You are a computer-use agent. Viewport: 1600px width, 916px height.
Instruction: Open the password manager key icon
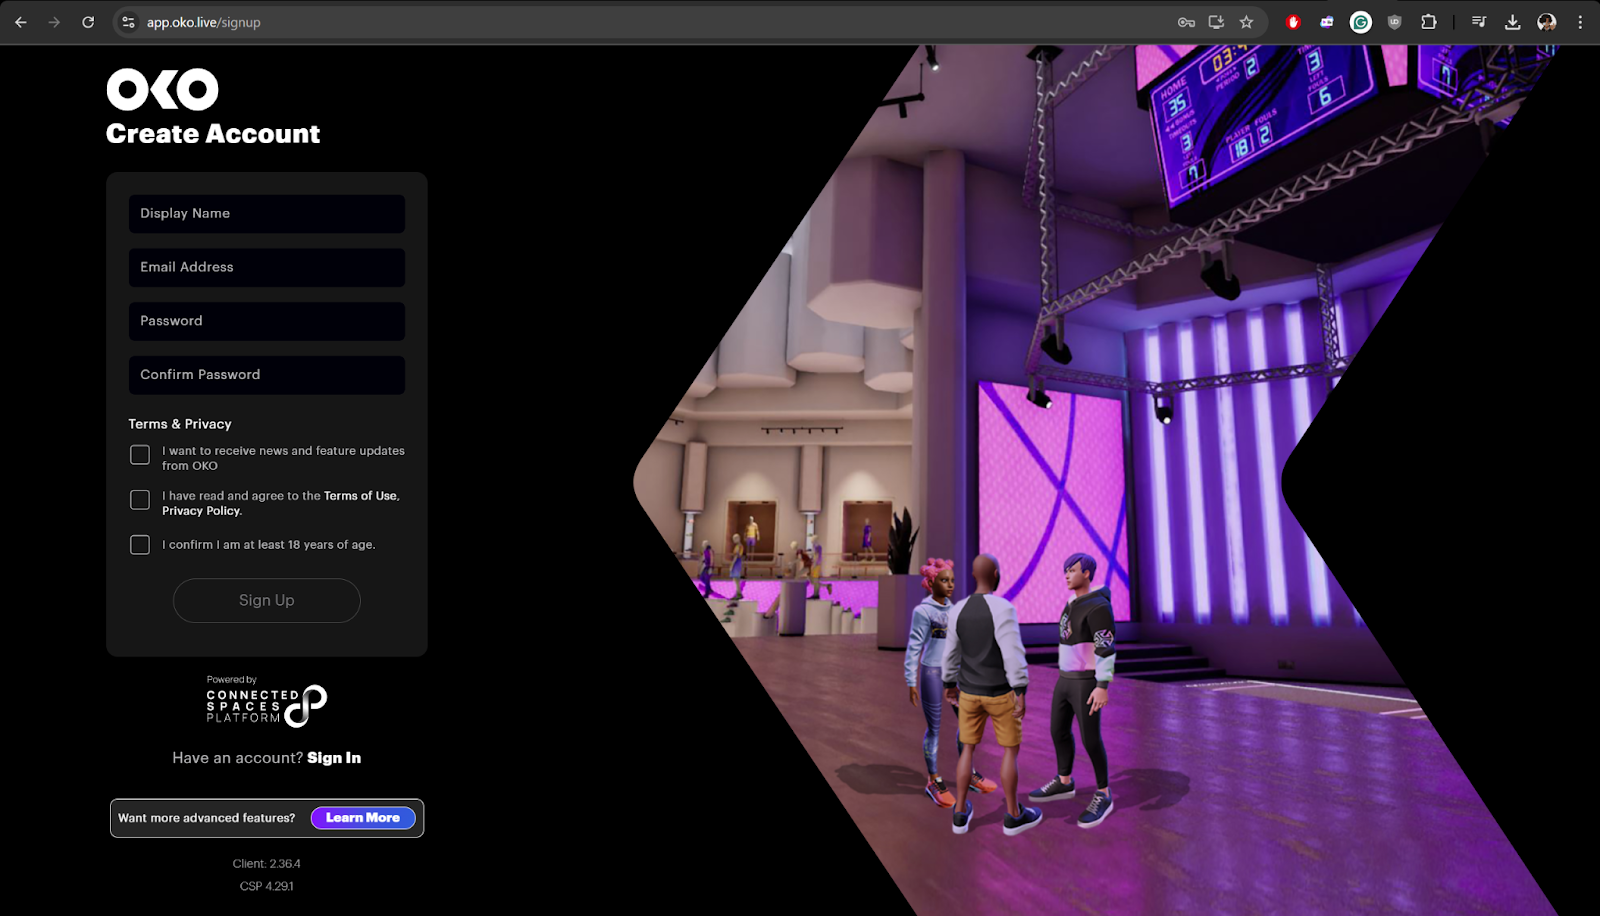[1186, 22]
